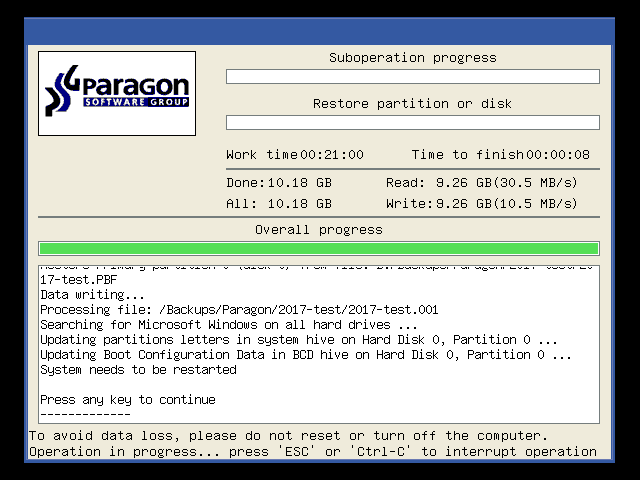Click the green Overall progress bar
The image size is (640, 480).
click(318, 248)
